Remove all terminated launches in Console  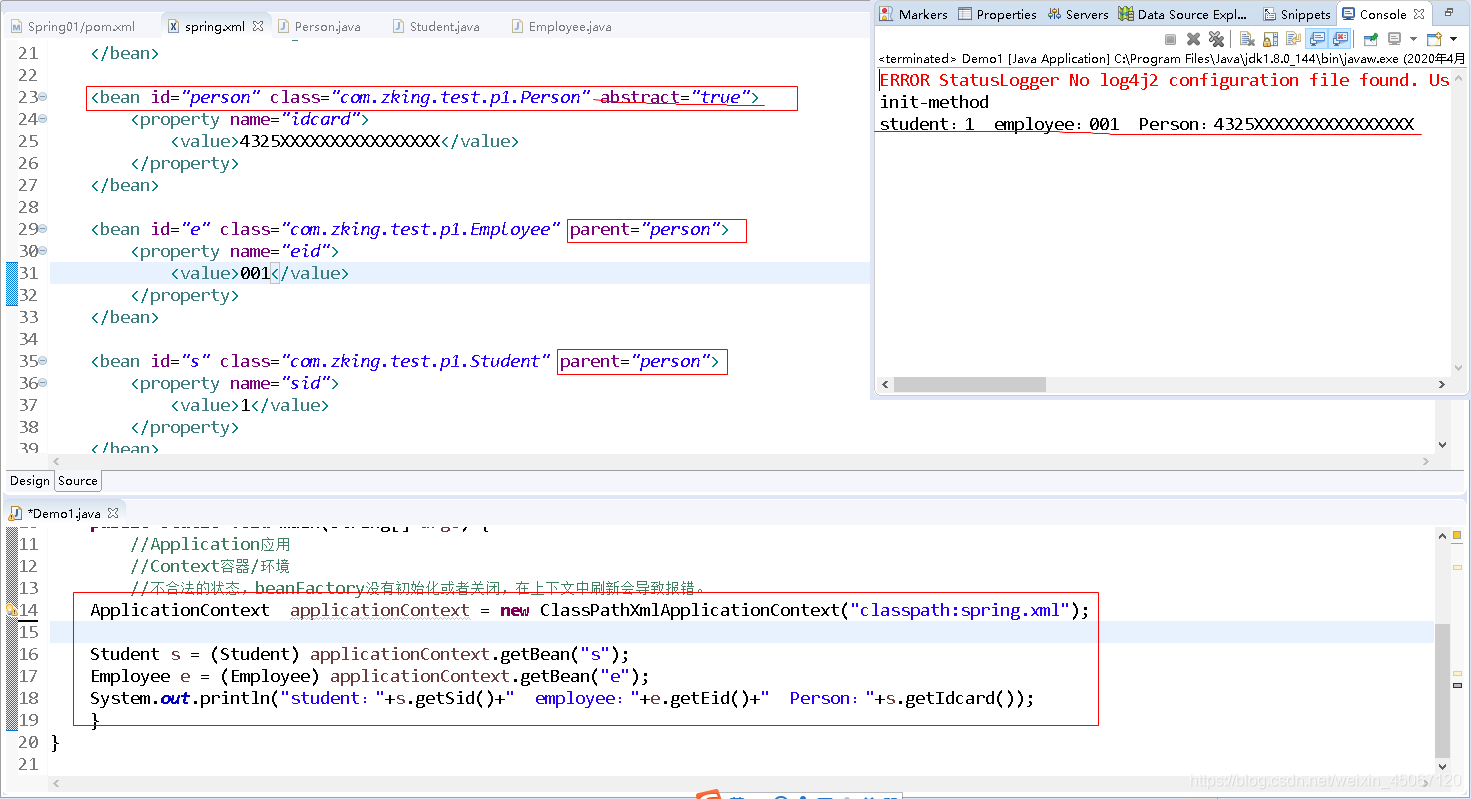coord(1216,39)
